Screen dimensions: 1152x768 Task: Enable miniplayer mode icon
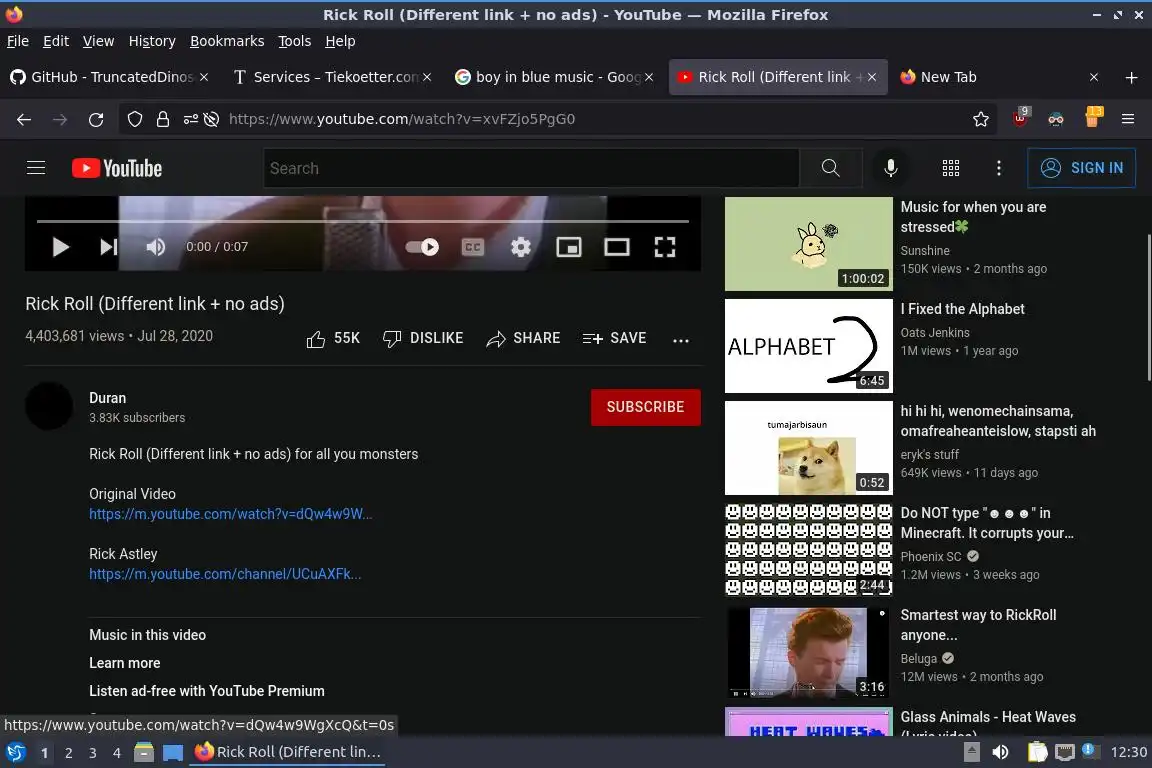(569, 247)
